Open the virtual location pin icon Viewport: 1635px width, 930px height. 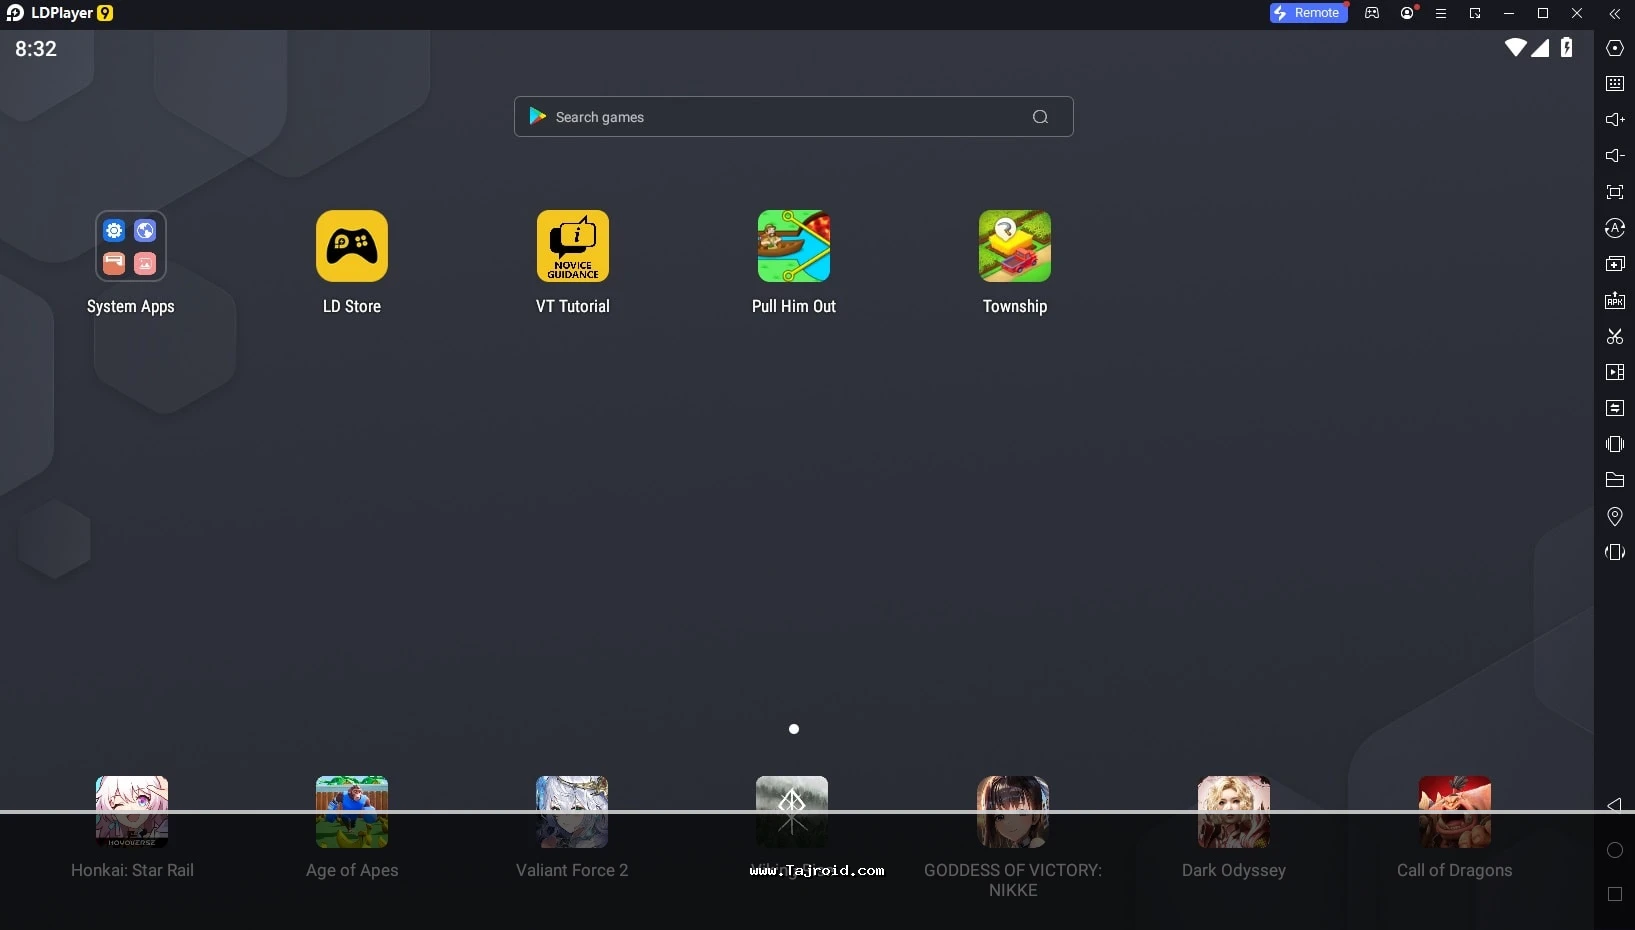1614,516
